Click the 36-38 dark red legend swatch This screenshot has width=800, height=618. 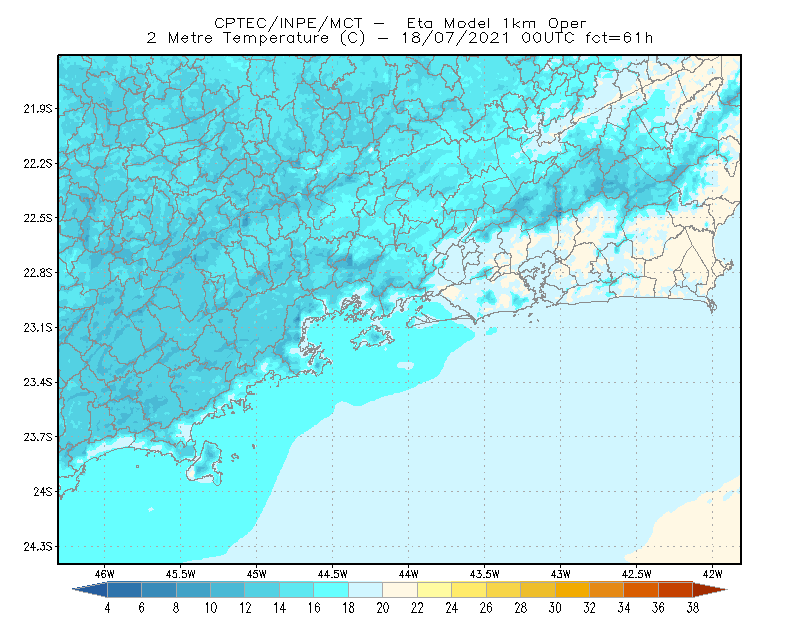(x=676, y=589)
